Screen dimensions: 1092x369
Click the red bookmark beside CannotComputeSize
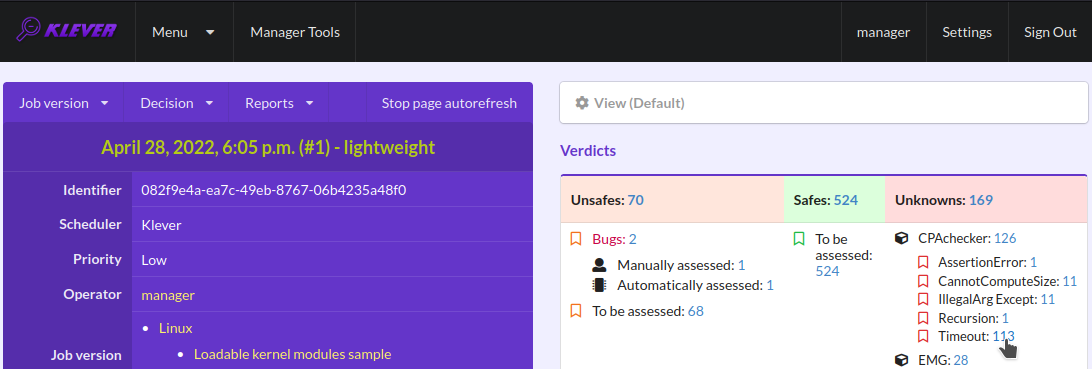click(x=923, y=281)
